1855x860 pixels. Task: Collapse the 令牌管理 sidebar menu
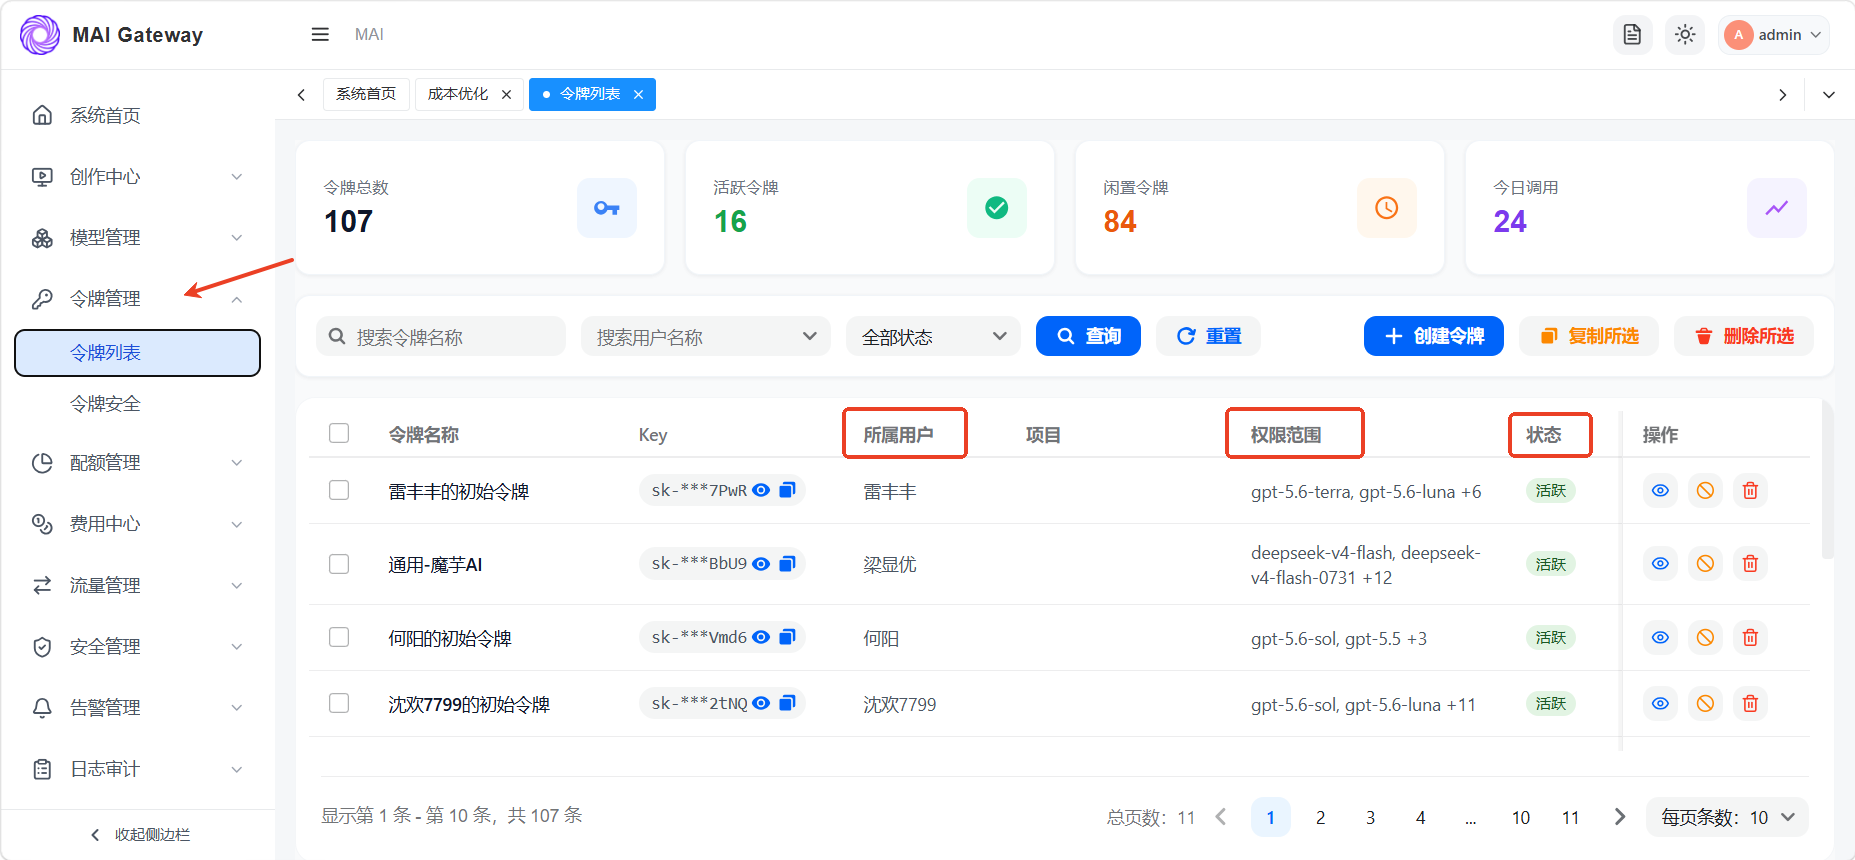(138, 299)
